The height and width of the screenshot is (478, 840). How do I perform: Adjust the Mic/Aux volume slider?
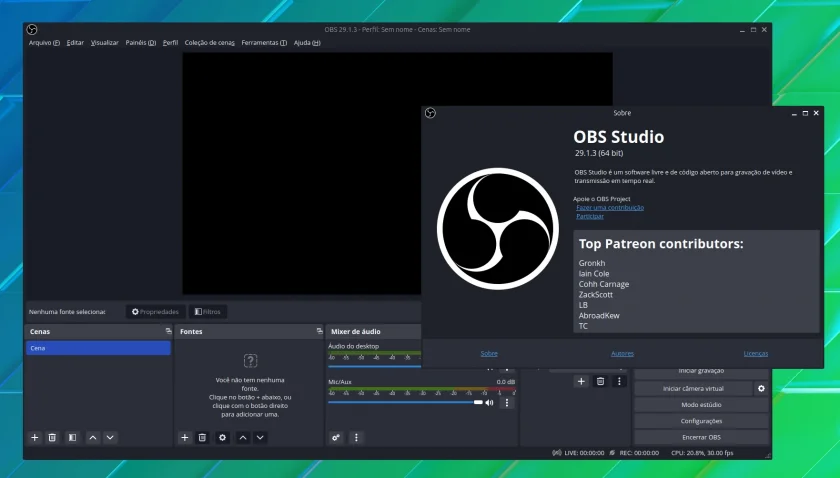coord(406,402)
